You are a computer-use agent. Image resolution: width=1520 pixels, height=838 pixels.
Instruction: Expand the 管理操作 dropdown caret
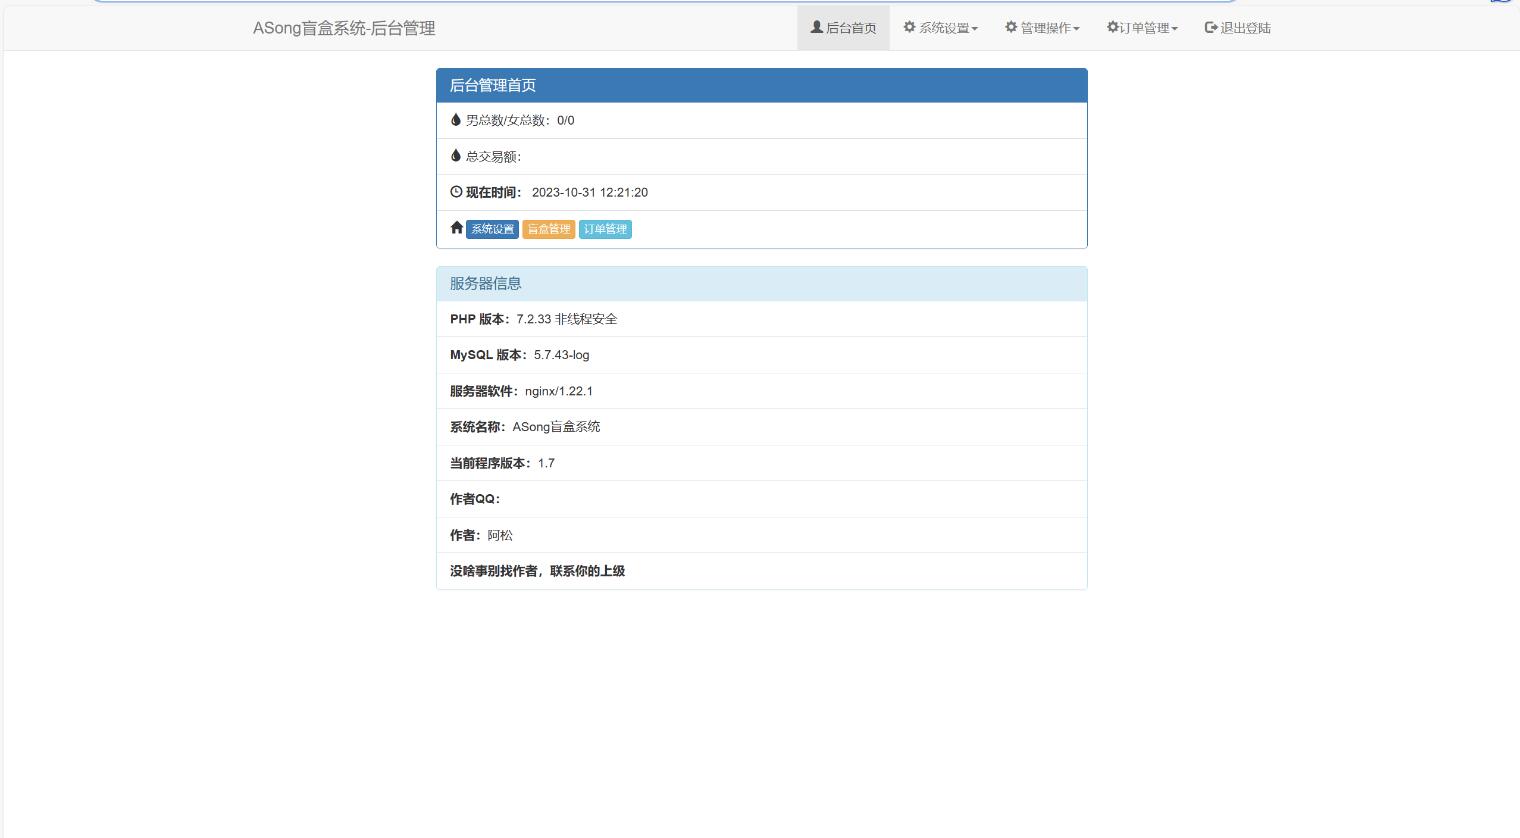click(1076, 29)
